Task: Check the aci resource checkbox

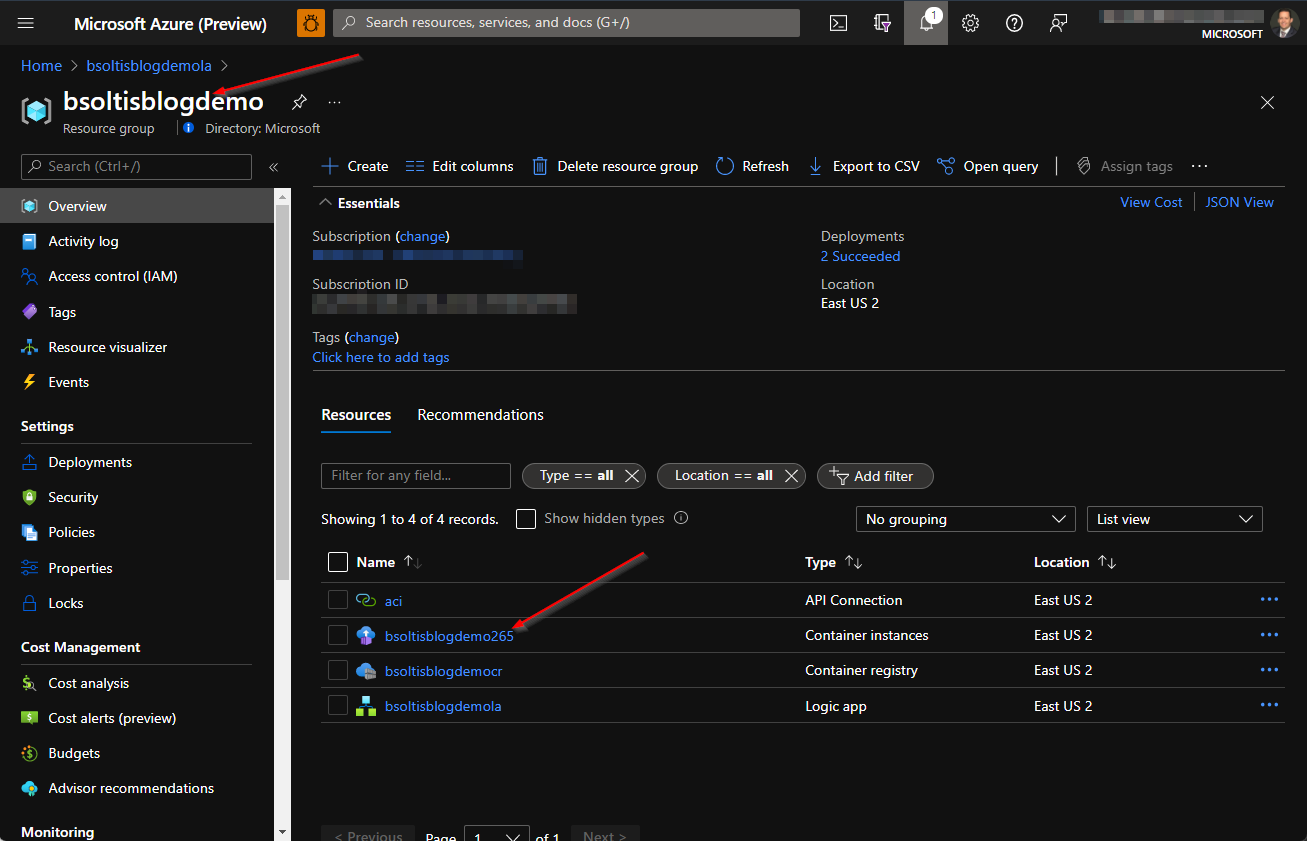Action: [337, 600]
